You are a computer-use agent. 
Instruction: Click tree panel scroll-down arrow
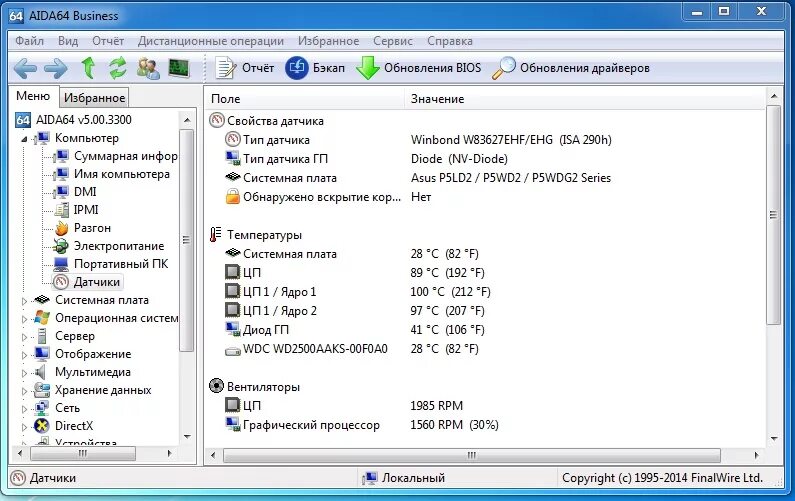(x=187, y=437)
